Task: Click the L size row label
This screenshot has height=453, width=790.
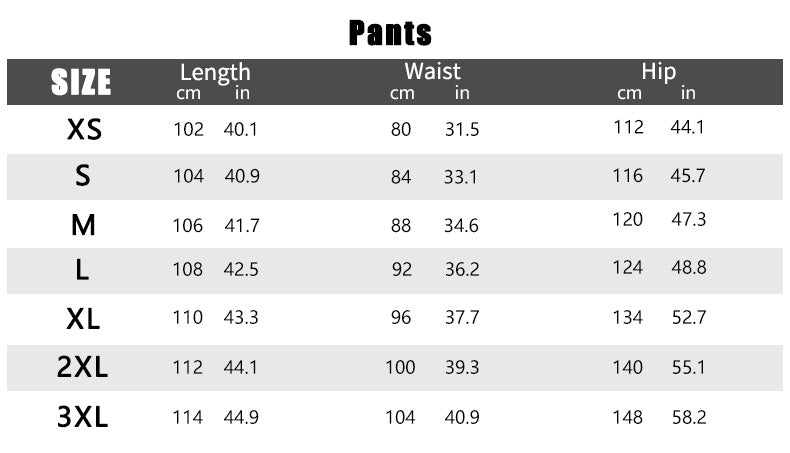Action: (x=82, y=270)
